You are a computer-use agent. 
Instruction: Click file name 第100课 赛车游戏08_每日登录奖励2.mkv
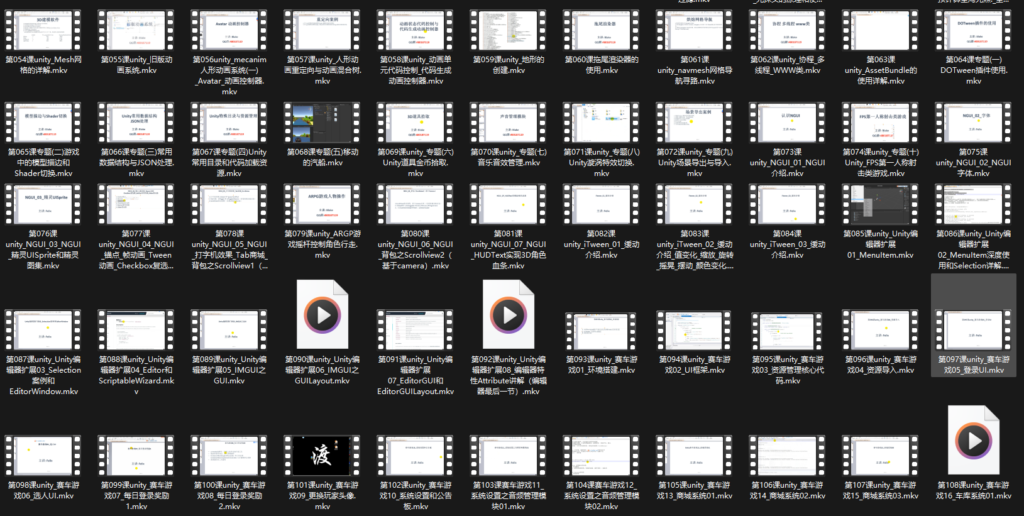[229, 496]
